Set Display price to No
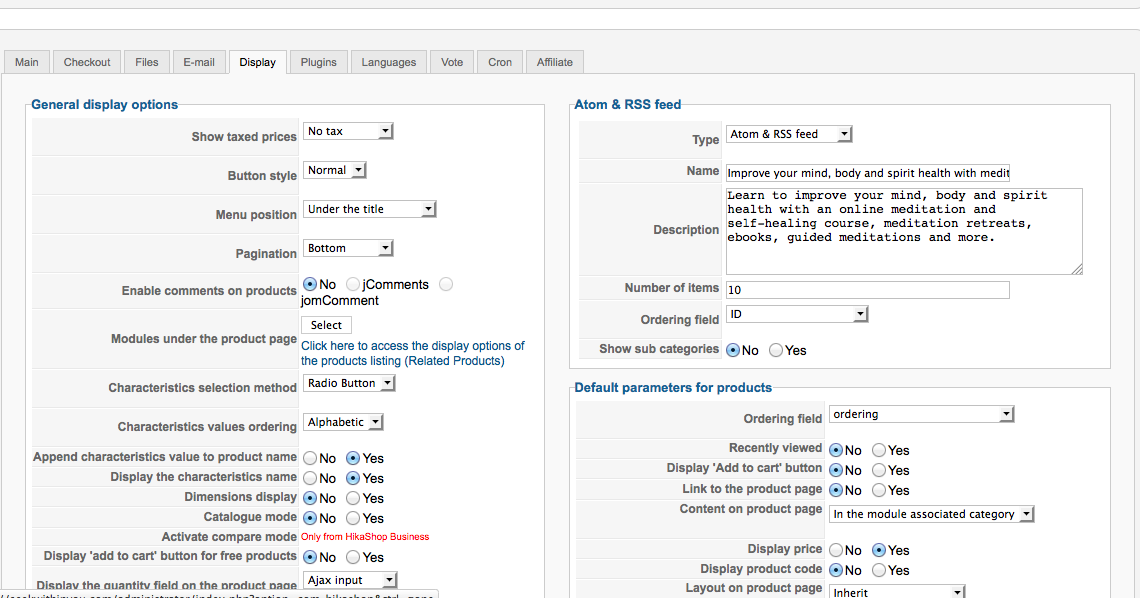This screenshot has width=1140, height=598. tap(836, 550)
